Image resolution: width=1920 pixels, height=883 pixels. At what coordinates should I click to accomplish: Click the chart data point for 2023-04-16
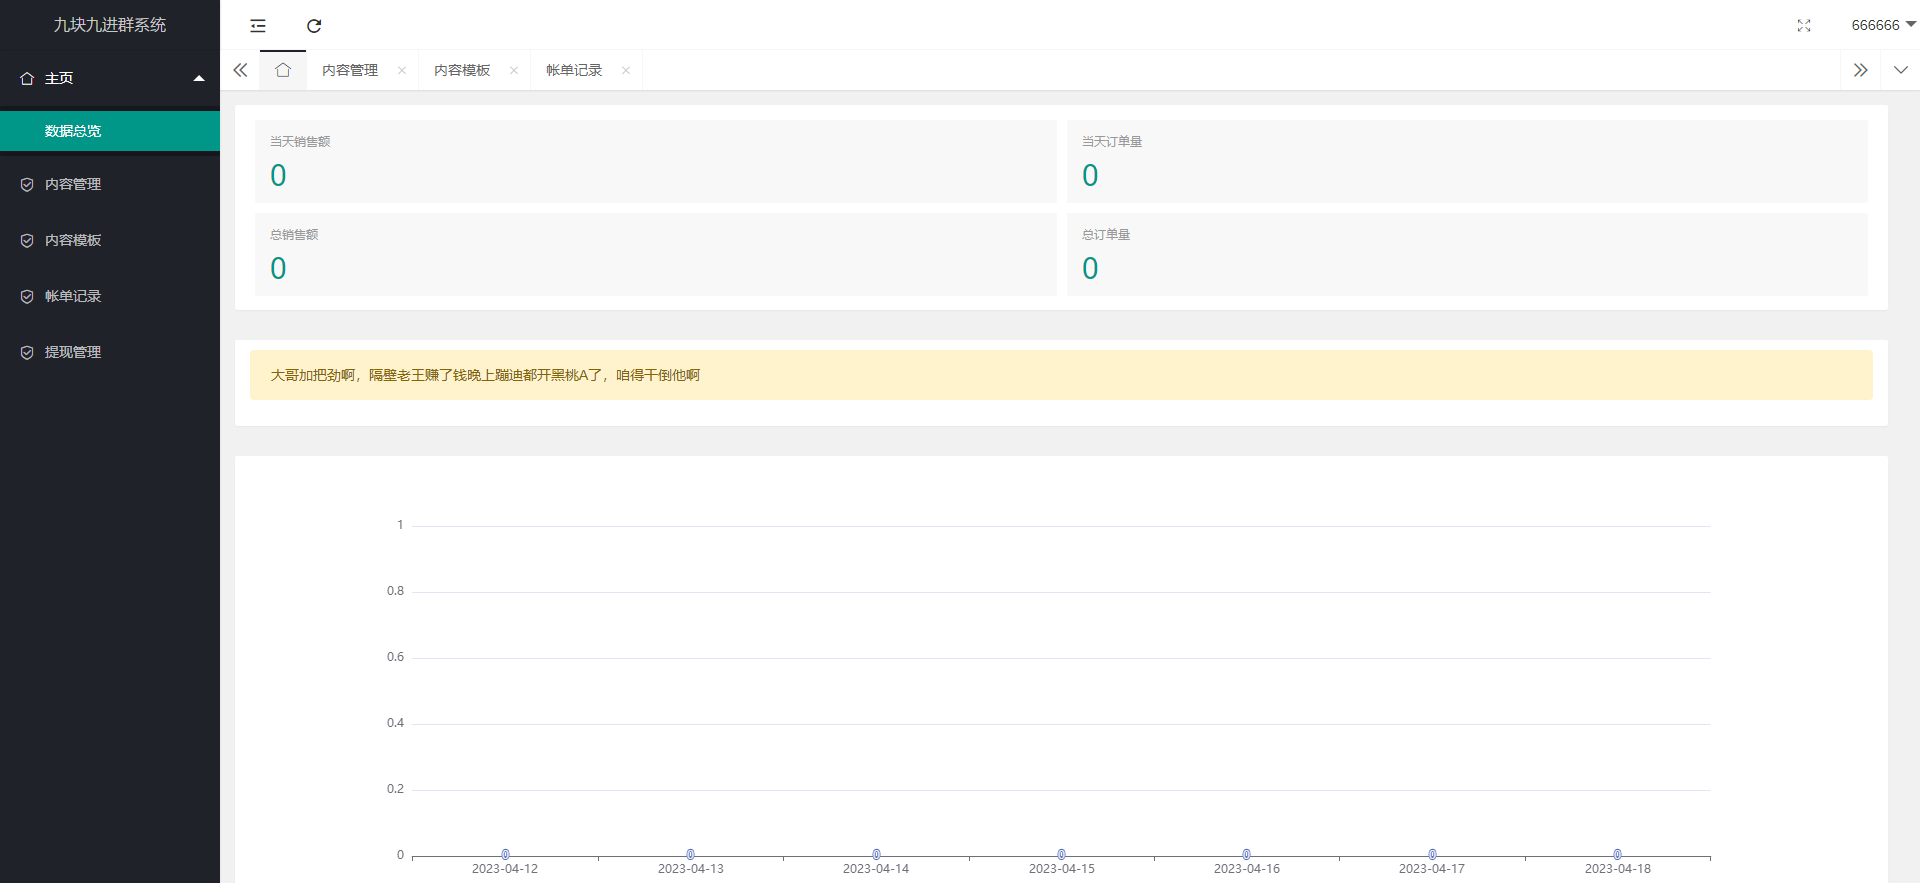click(1246, 855)
